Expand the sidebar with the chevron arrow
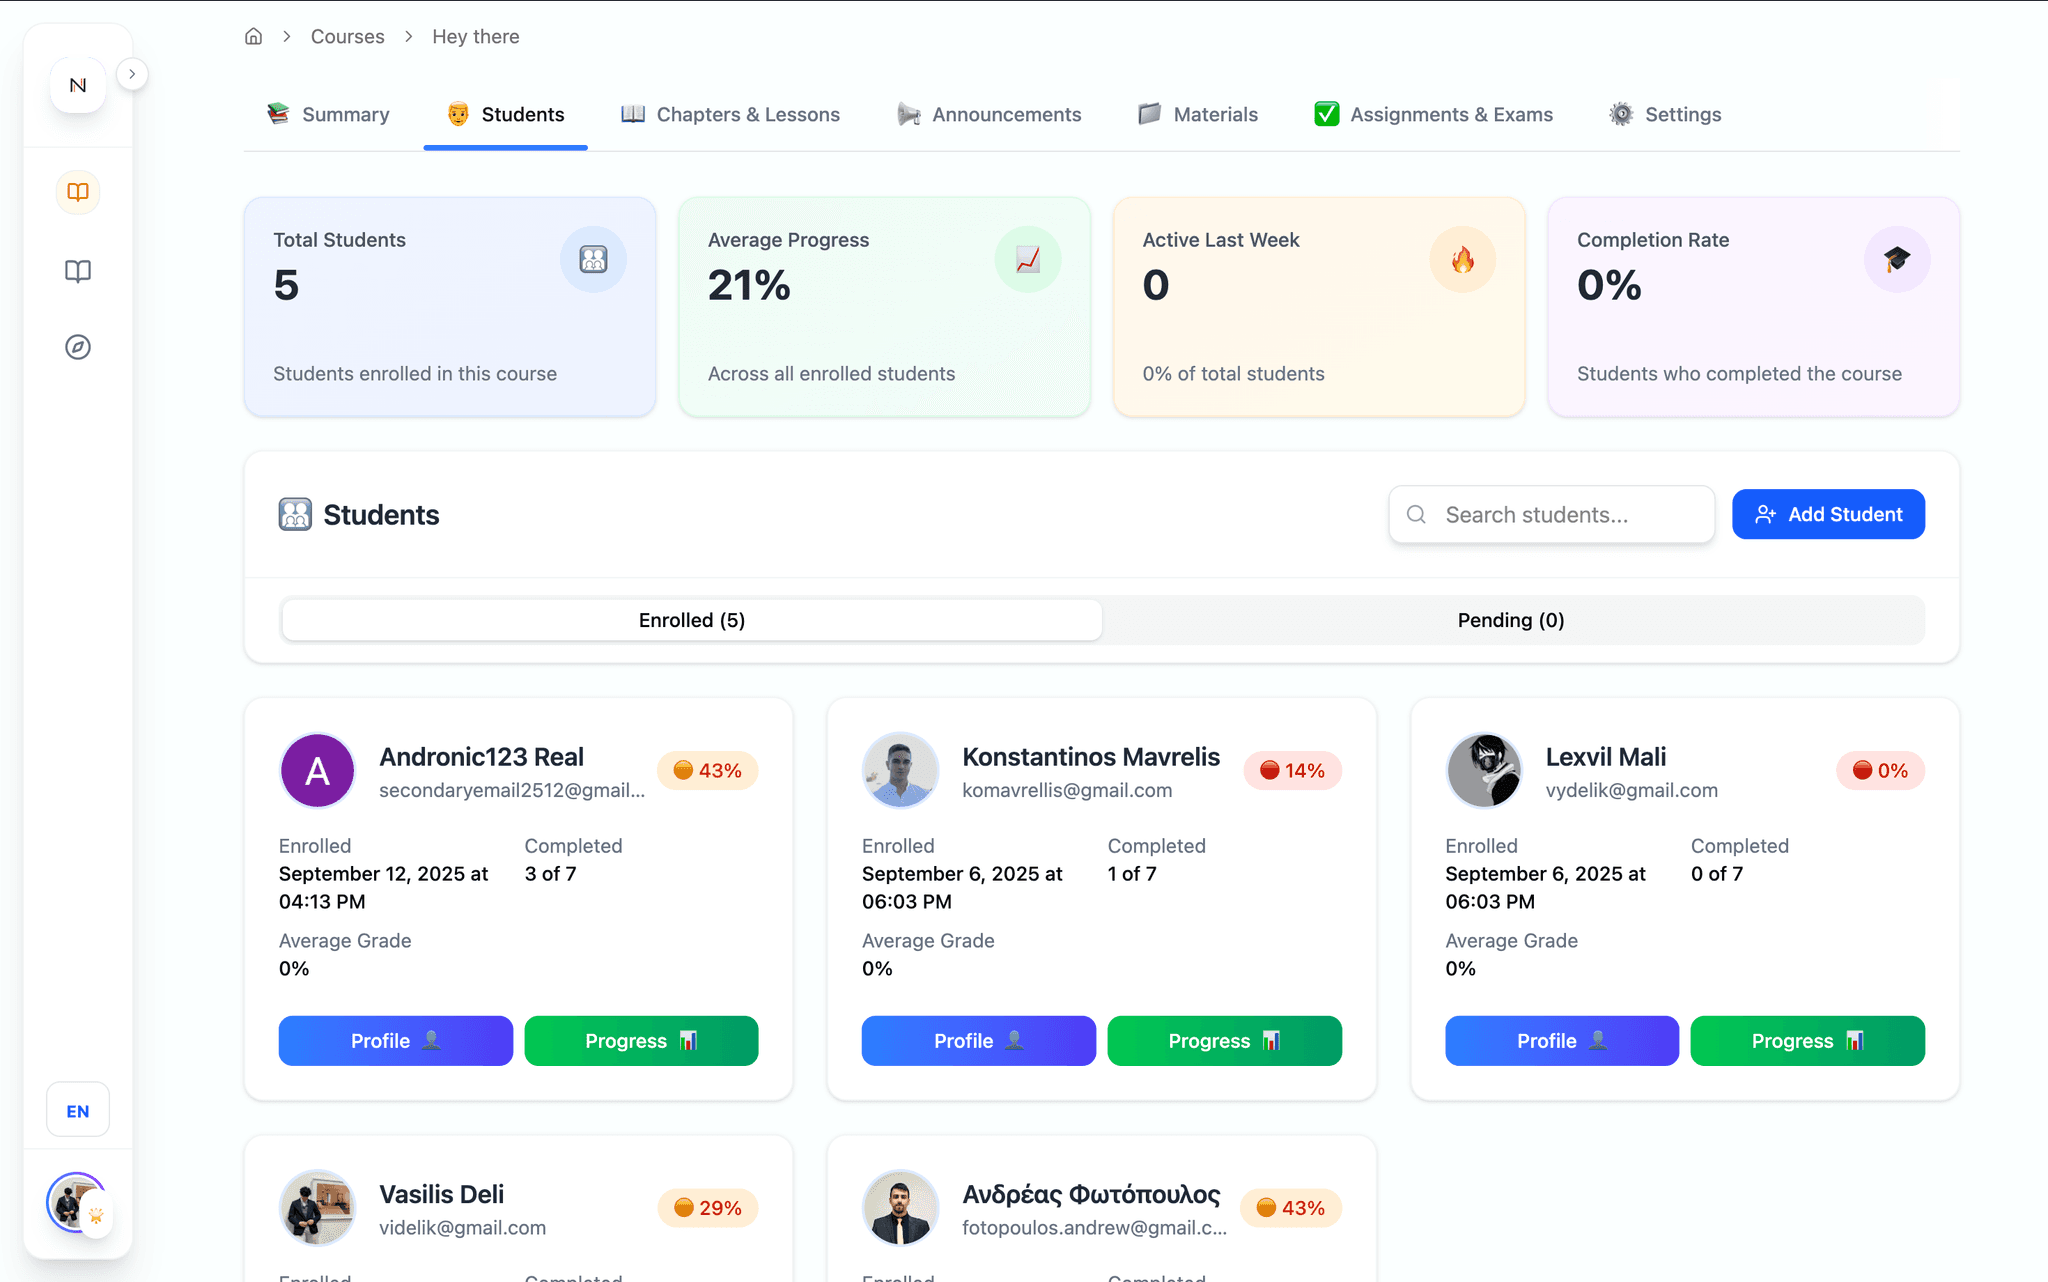Screen dimensions: 2048x1282 coord(132,74)
